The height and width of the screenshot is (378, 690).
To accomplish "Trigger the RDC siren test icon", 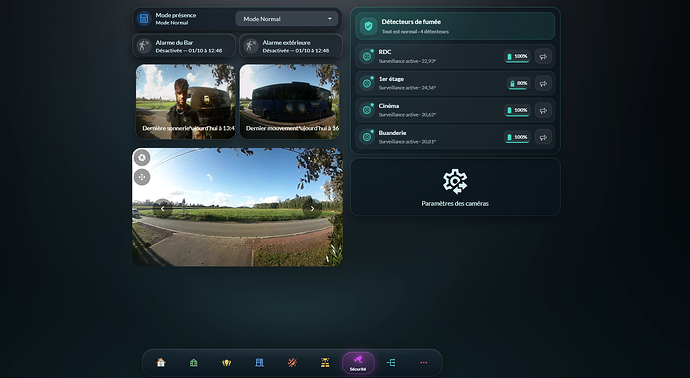I will [543, 56].
